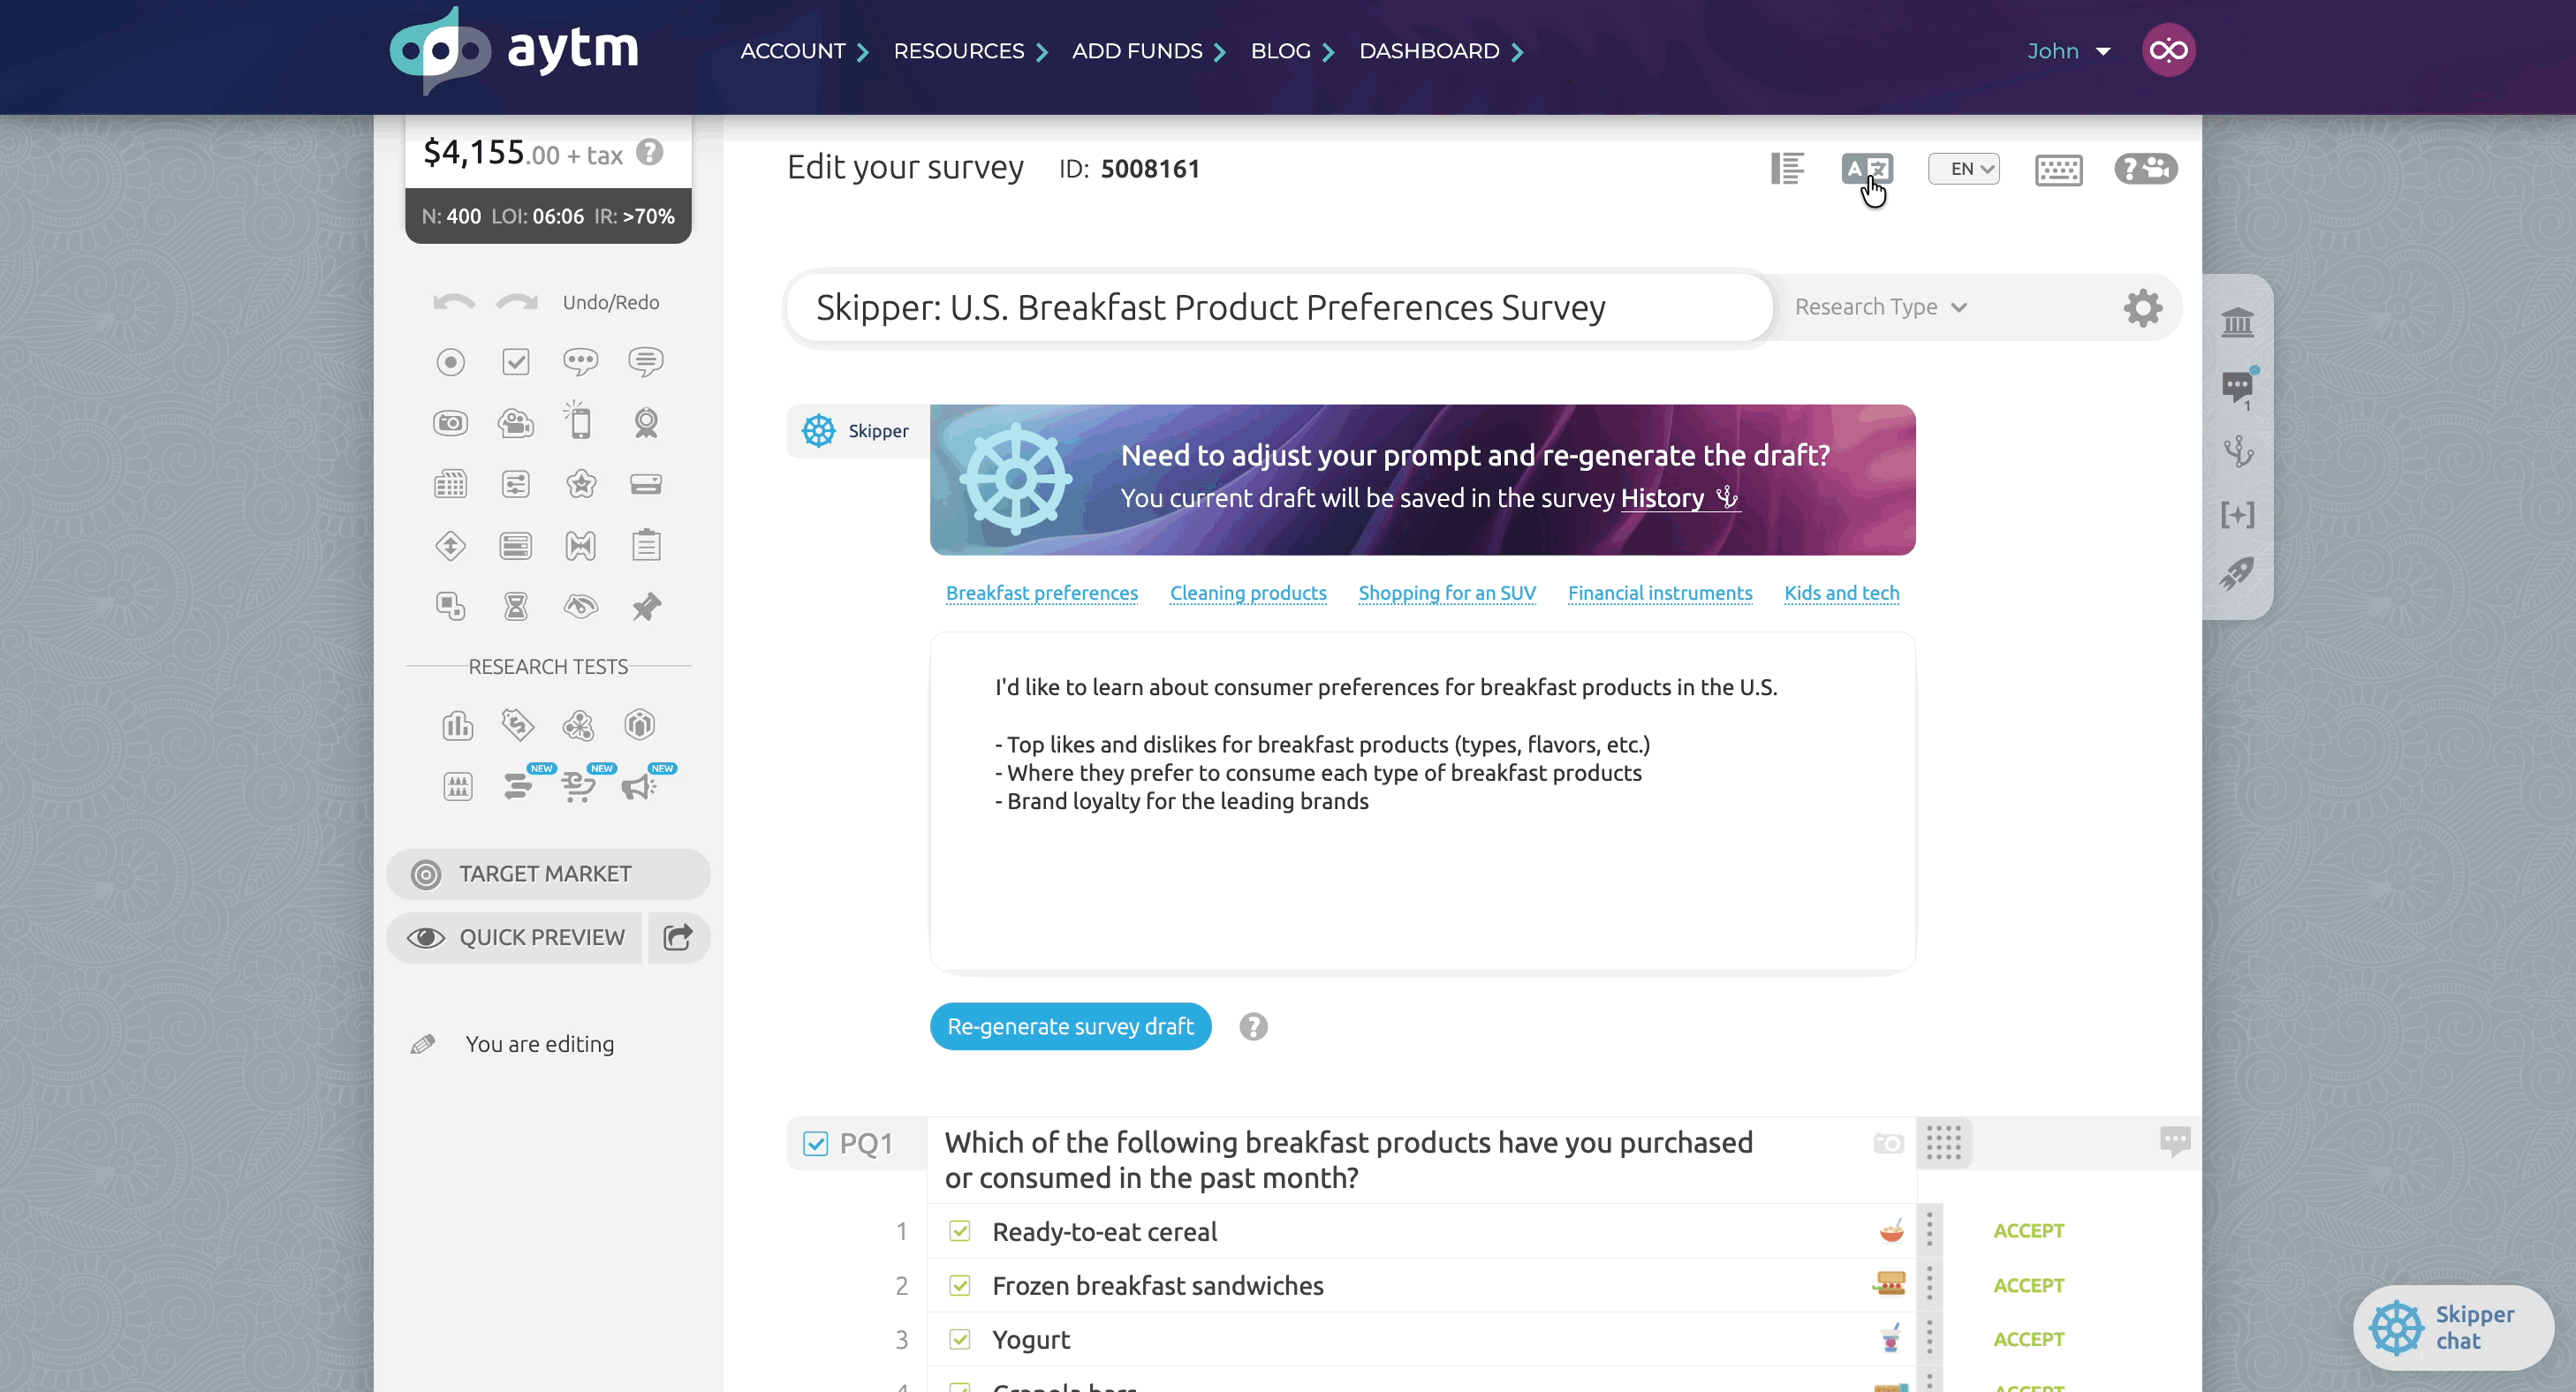Click the survey title input field
Screen dimensions: 2576x1392
click(1279, 307)
